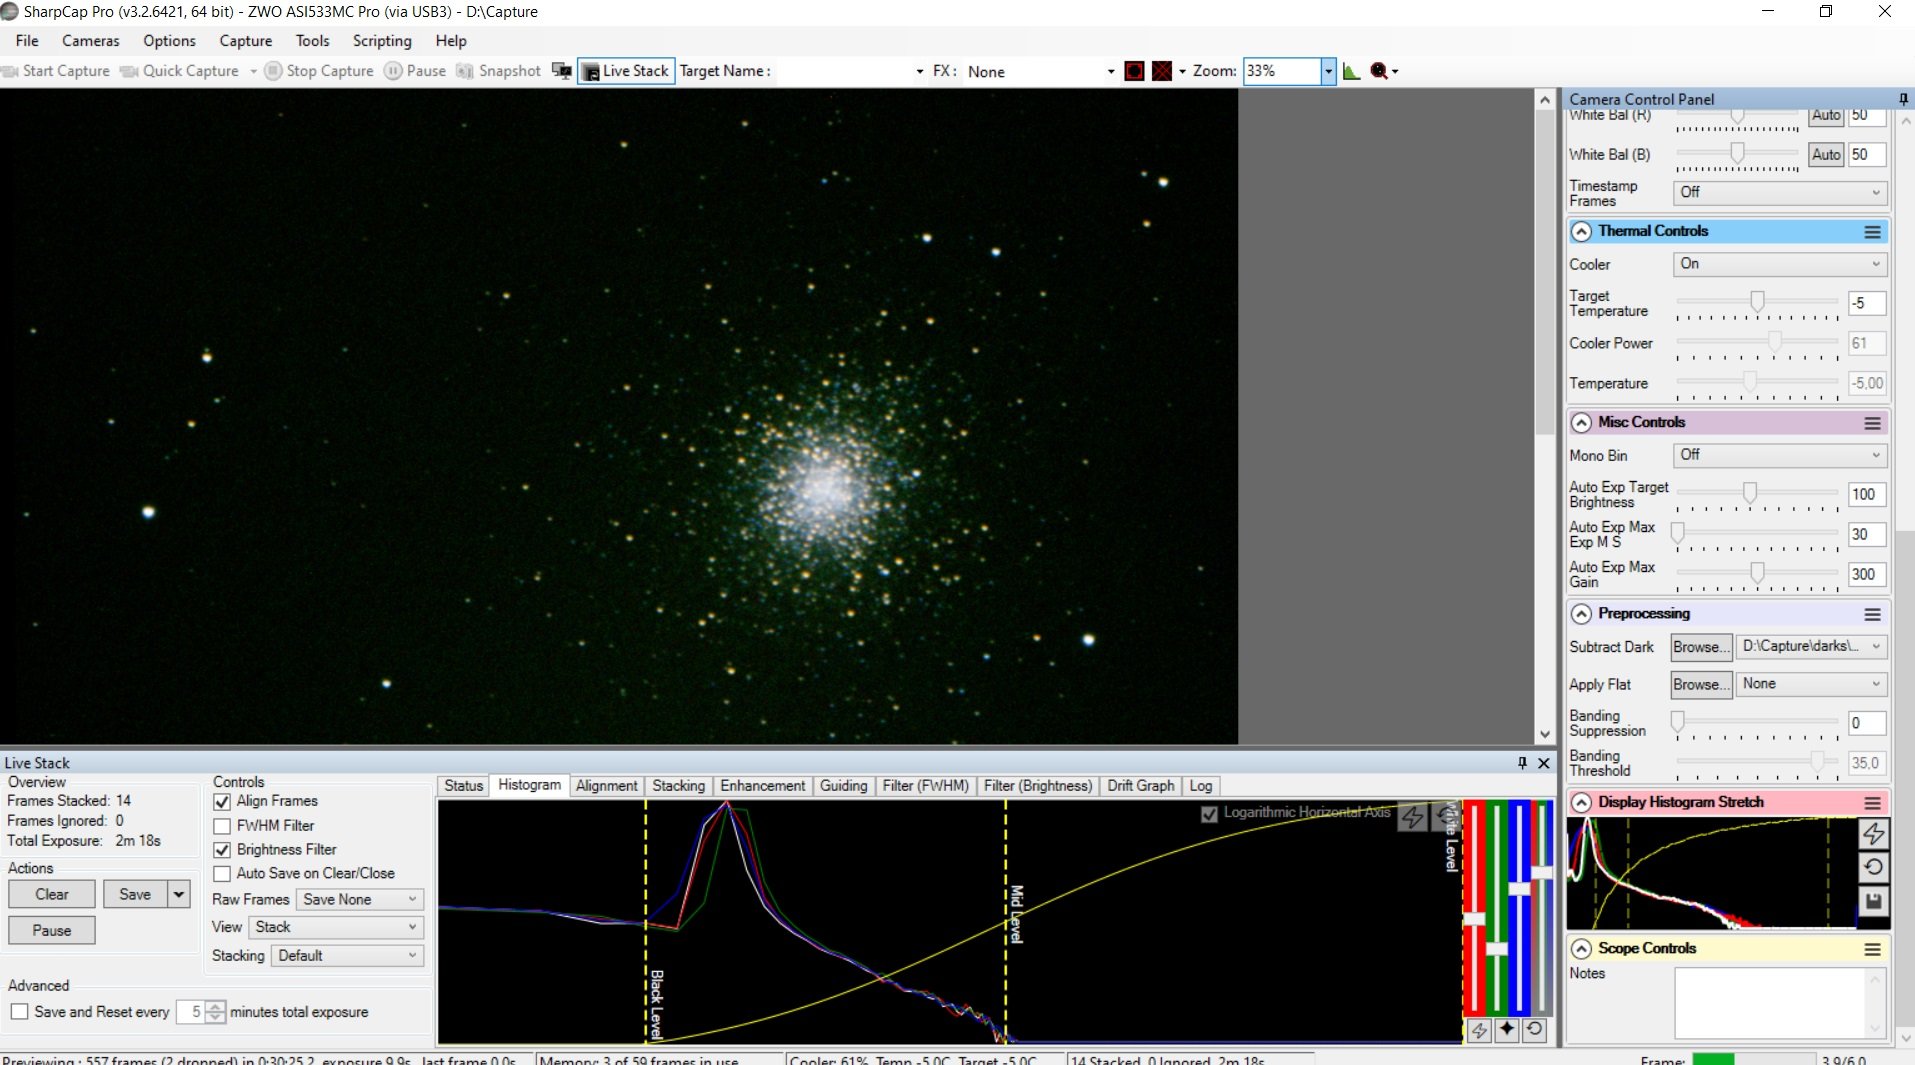Click the reset icon in Display Histogram Stretch
1915x1065 pixels.
click(1873, 867)
